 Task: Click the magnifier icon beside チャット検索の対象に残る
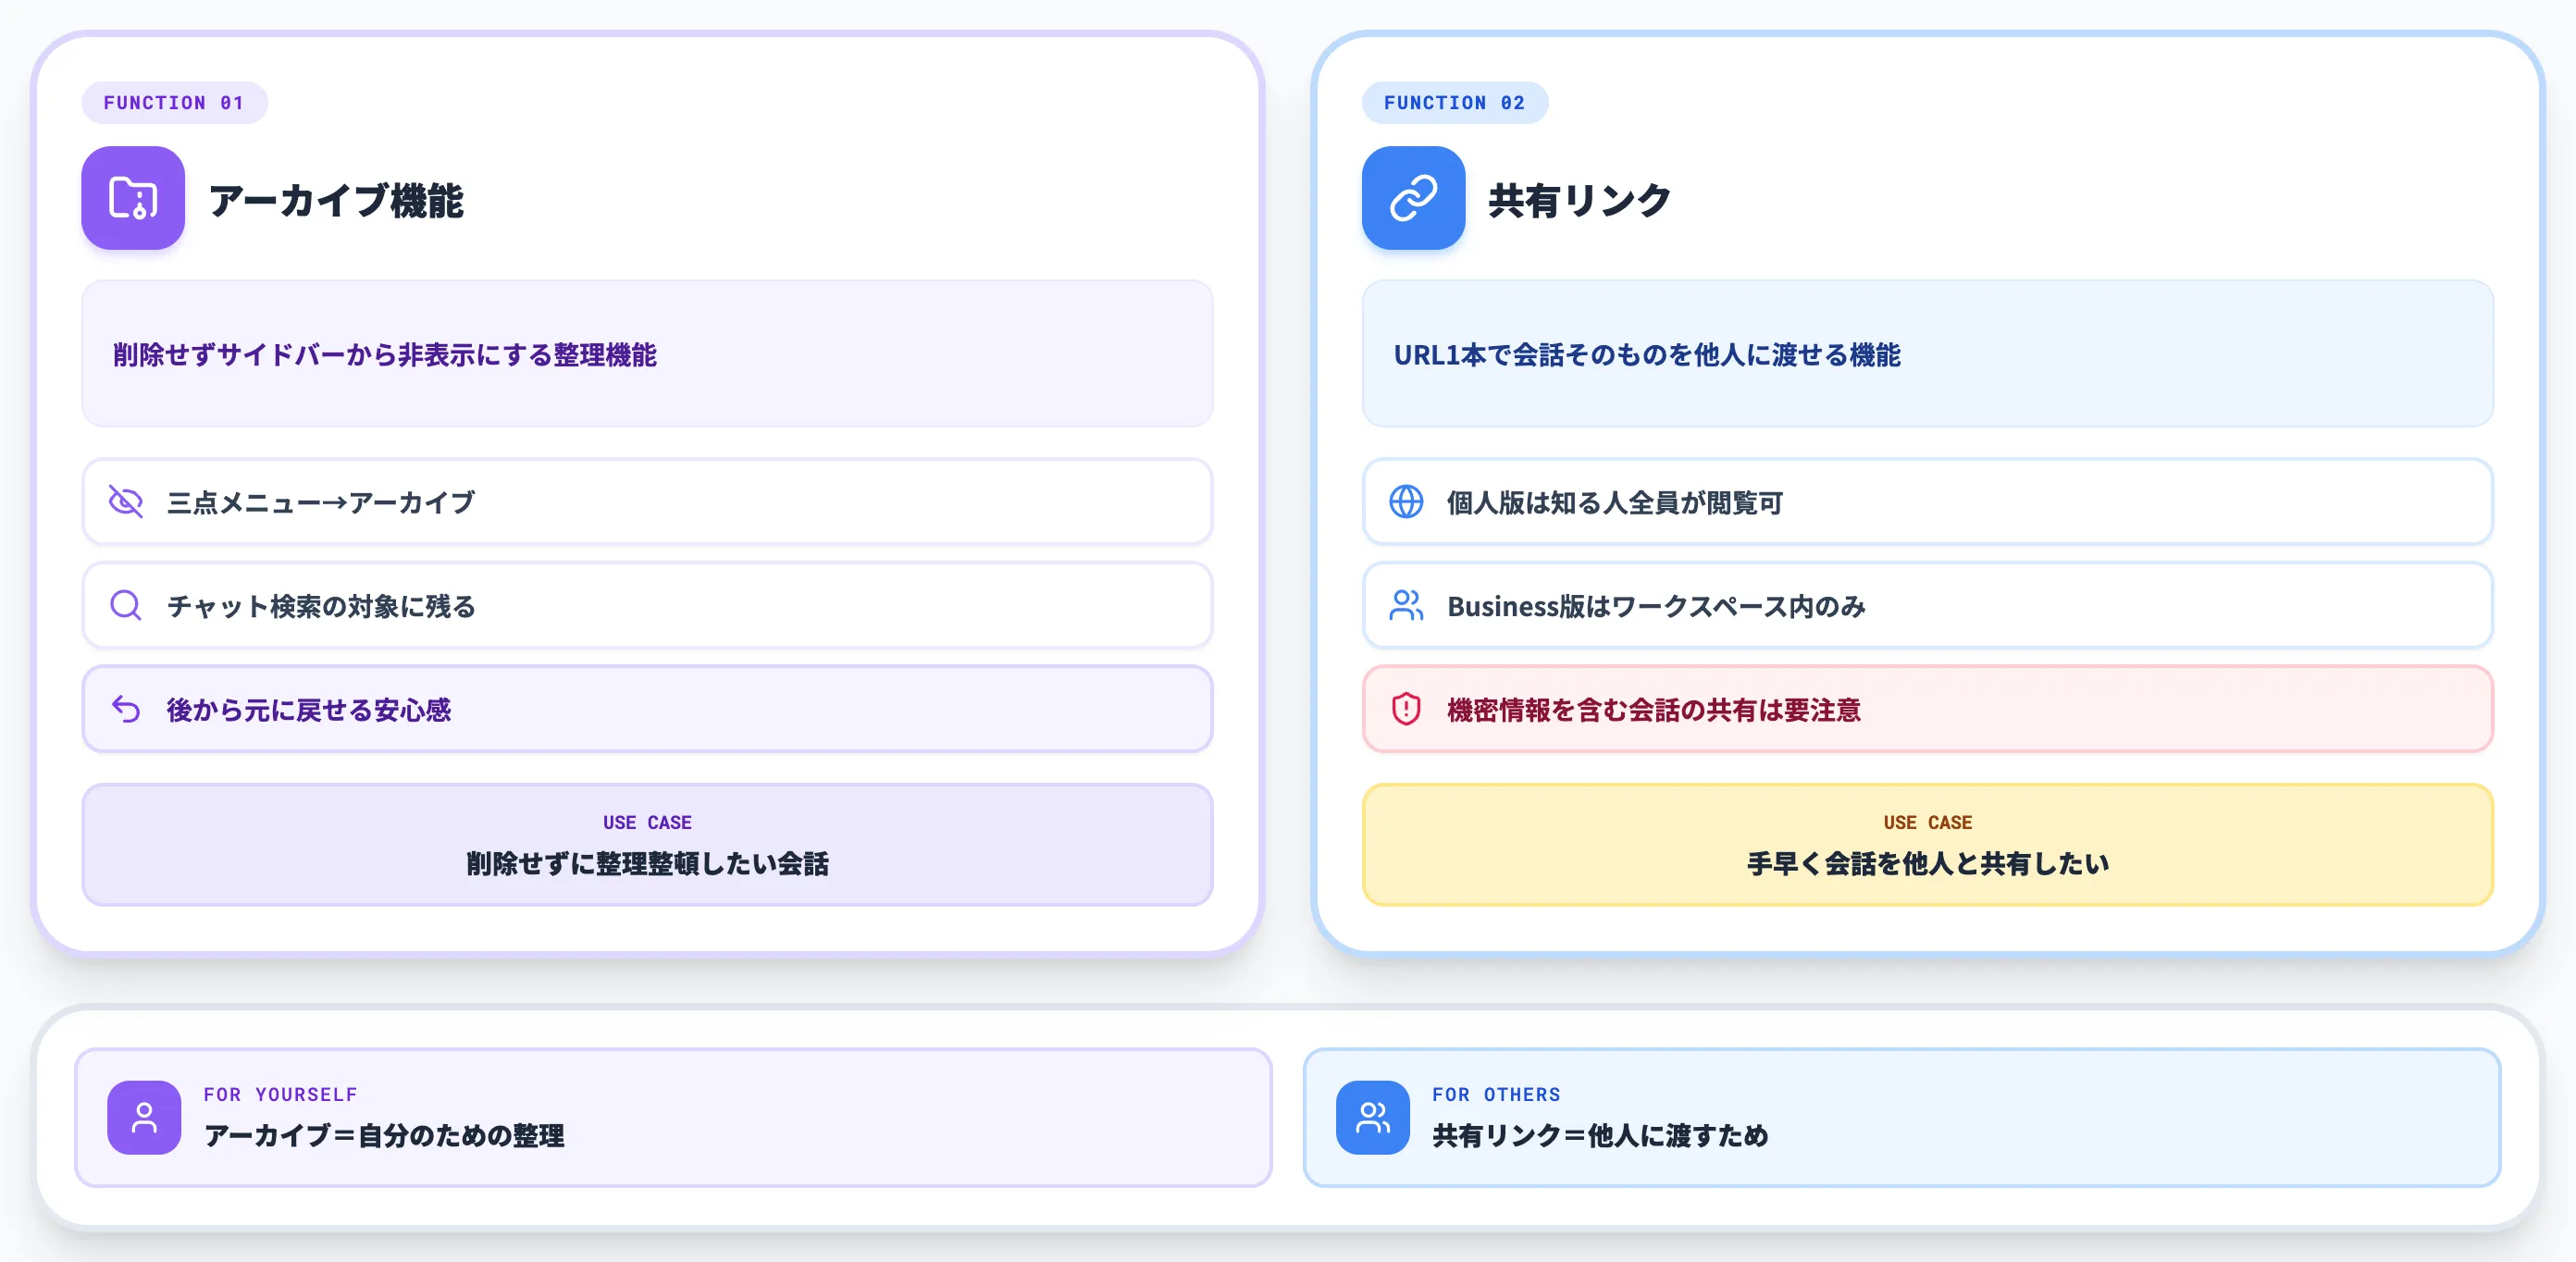[x=126, y=605]
